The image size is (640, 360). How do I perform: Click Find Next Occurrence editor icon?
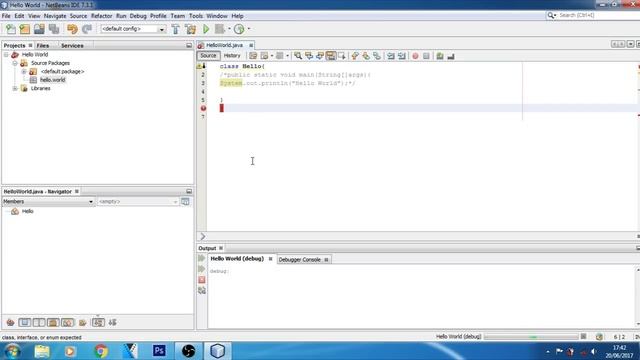tap(320, 56)
